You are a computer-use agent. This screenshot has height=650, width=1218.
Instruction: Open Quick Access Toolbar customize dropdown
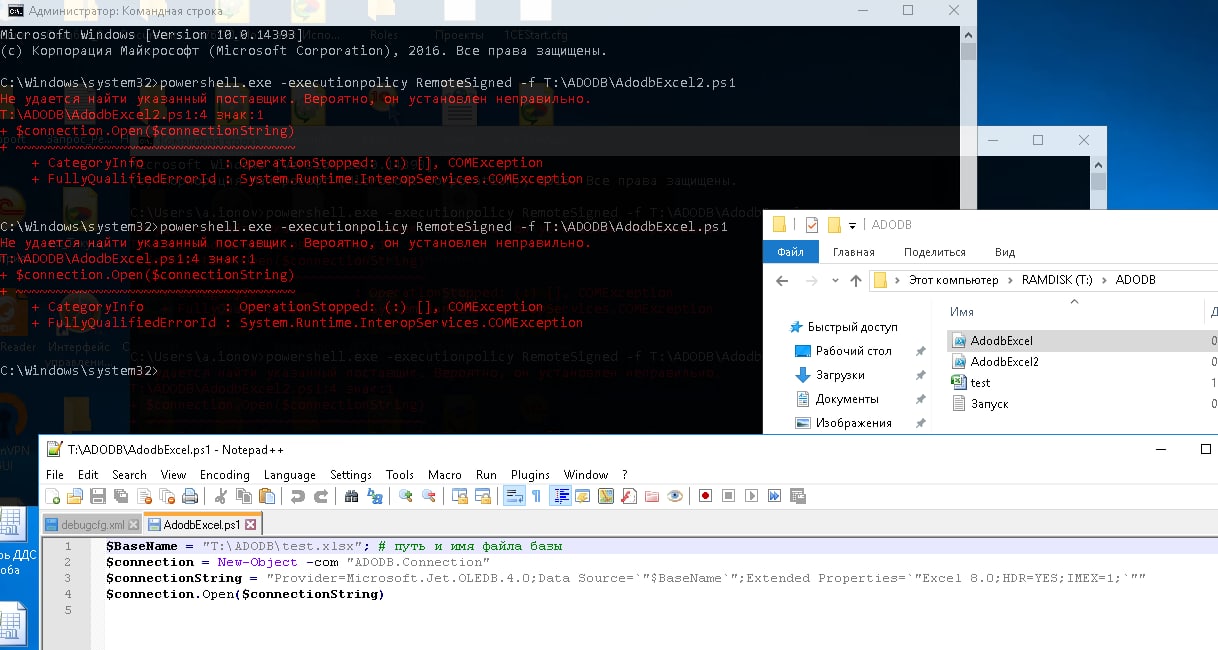[853, 225]
